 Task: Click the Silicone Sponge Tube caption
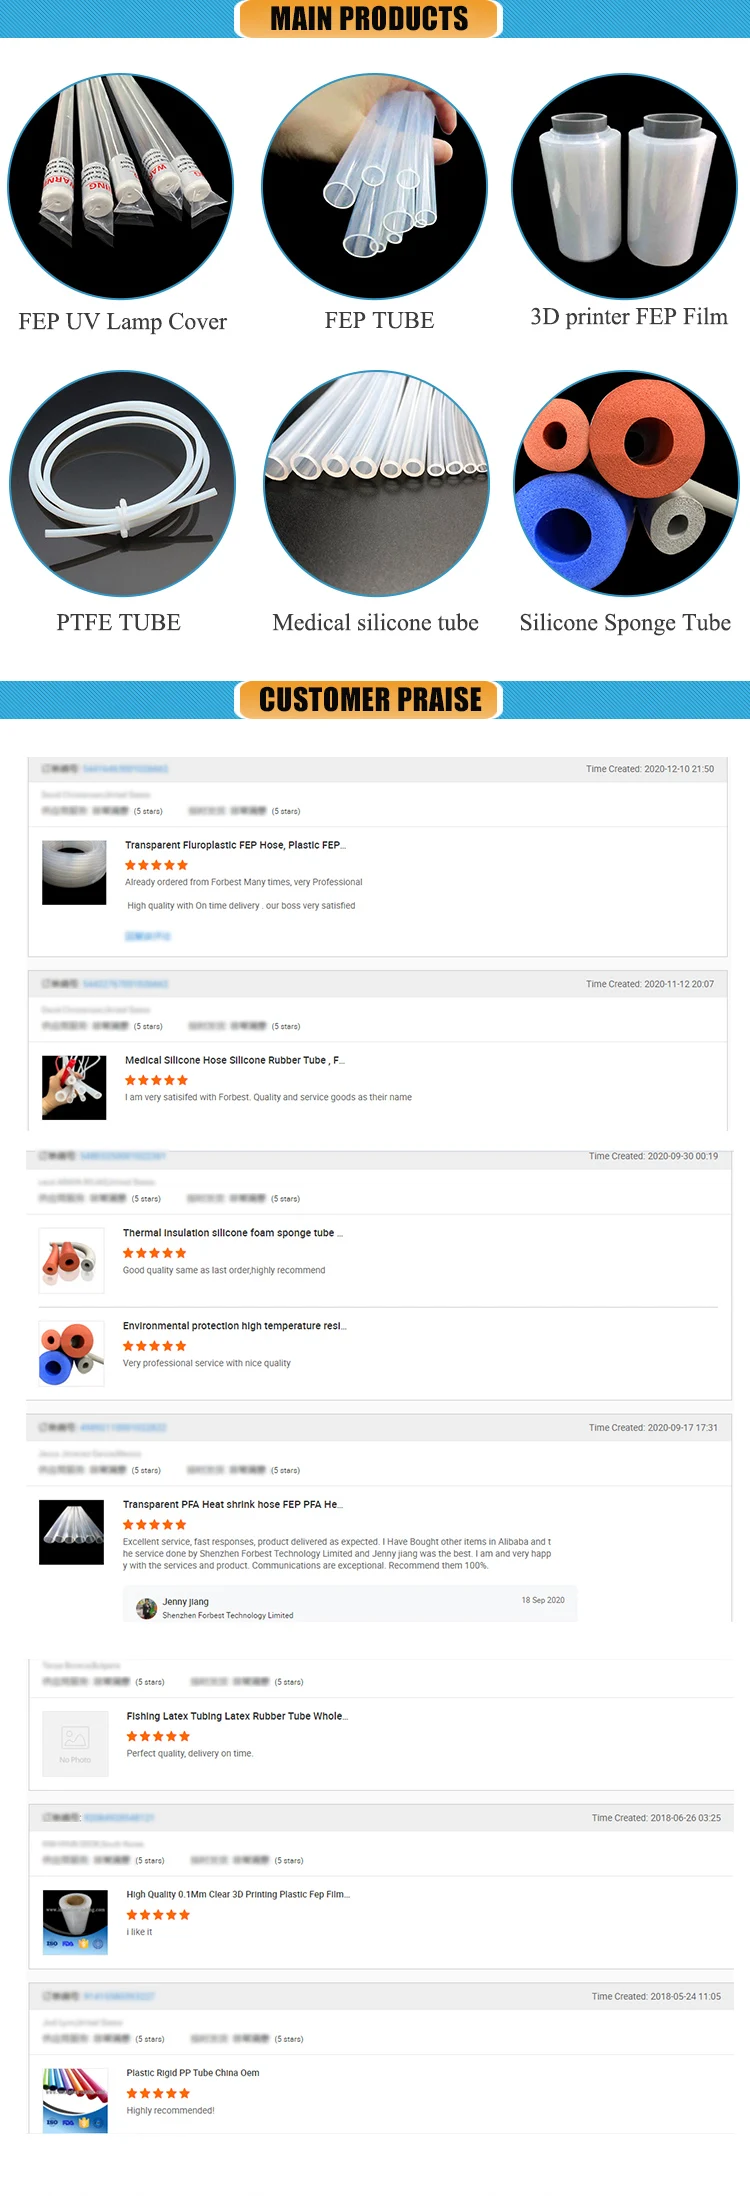tap(625, 623)
